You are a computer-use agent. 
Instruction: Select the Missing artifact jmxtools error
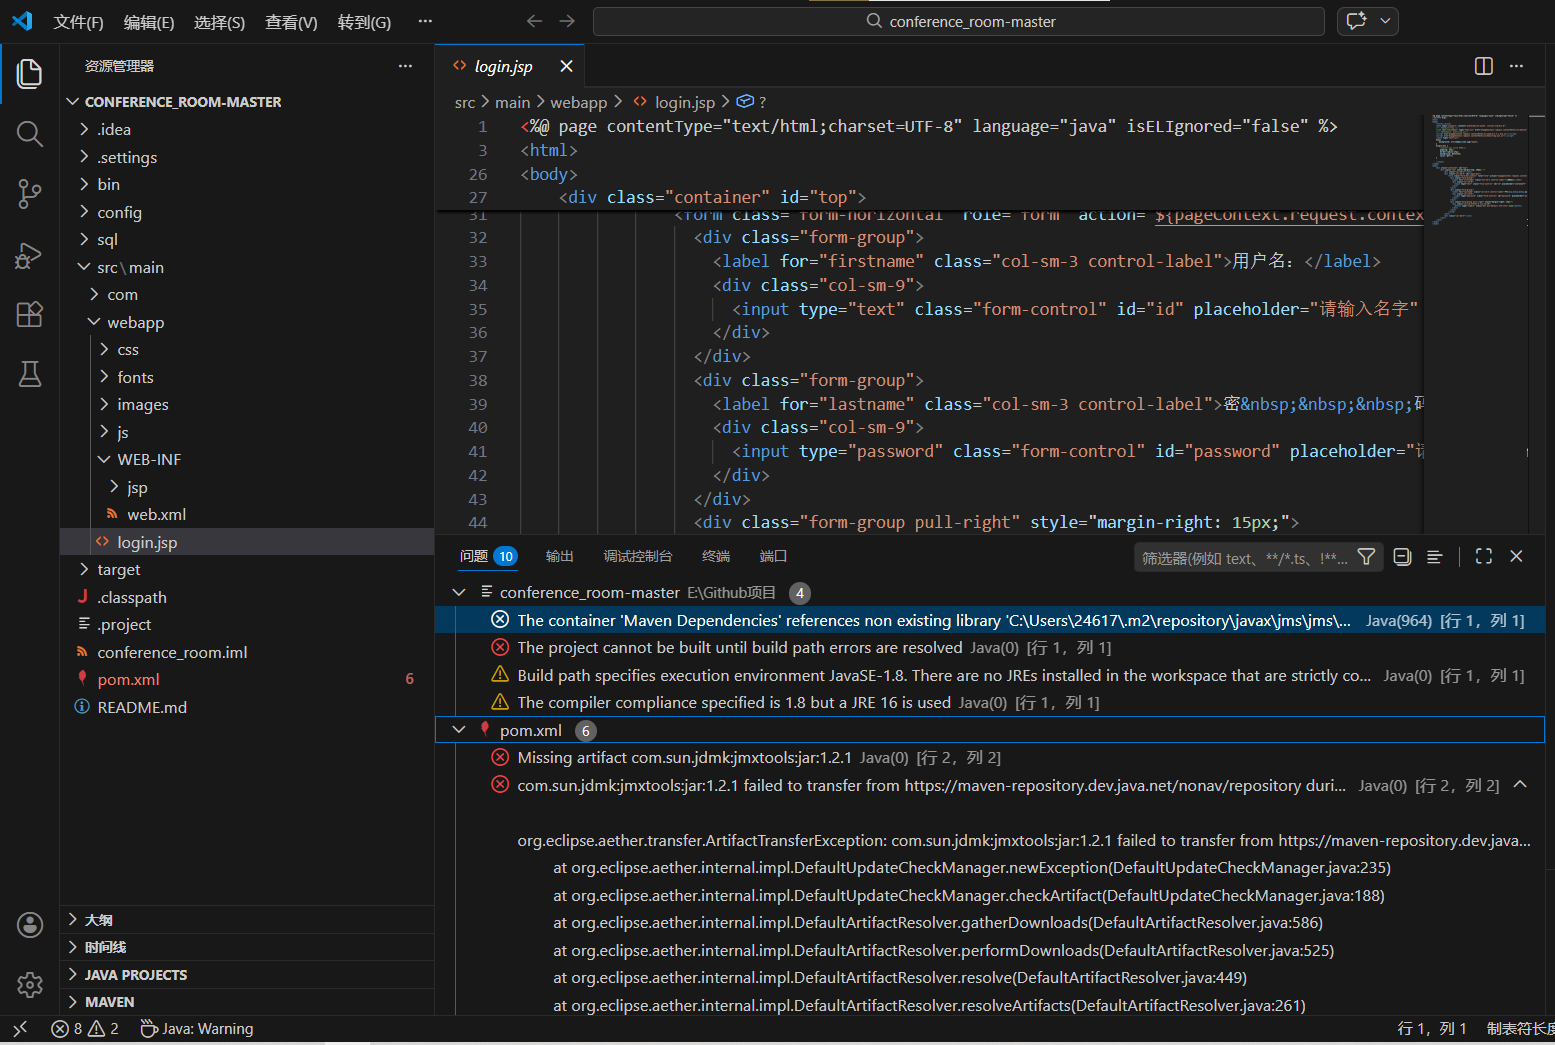coord(990,758)
